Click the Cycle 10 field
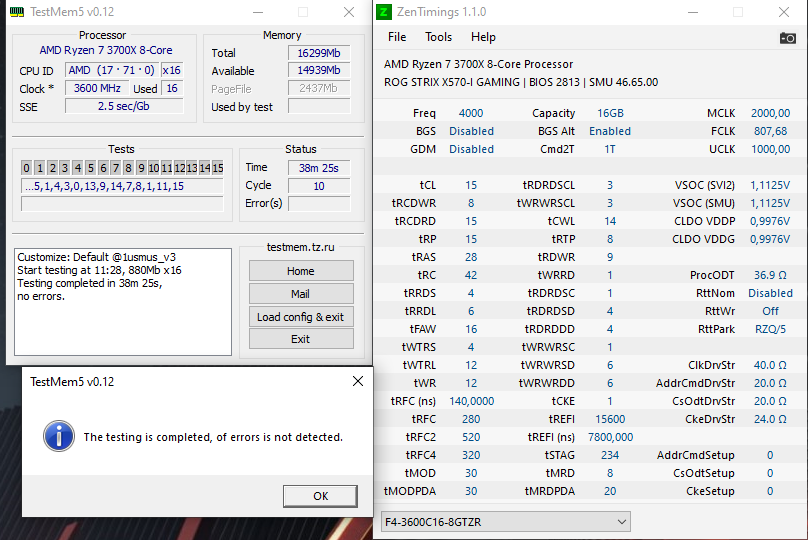 tap(319, 186)
